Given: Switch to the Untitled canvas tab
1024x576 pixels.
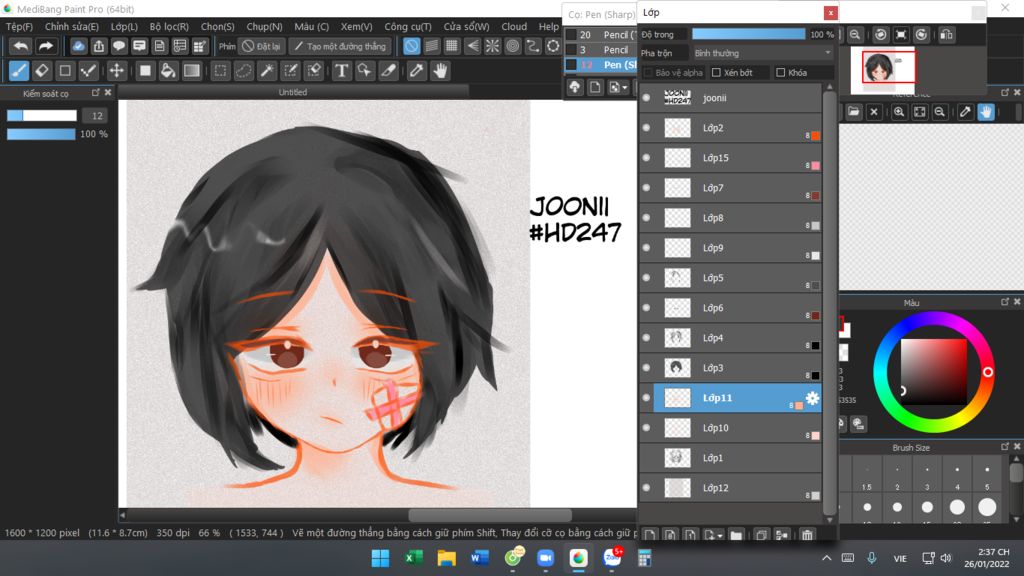Looking at the screenshot, I should coord(293,92).
